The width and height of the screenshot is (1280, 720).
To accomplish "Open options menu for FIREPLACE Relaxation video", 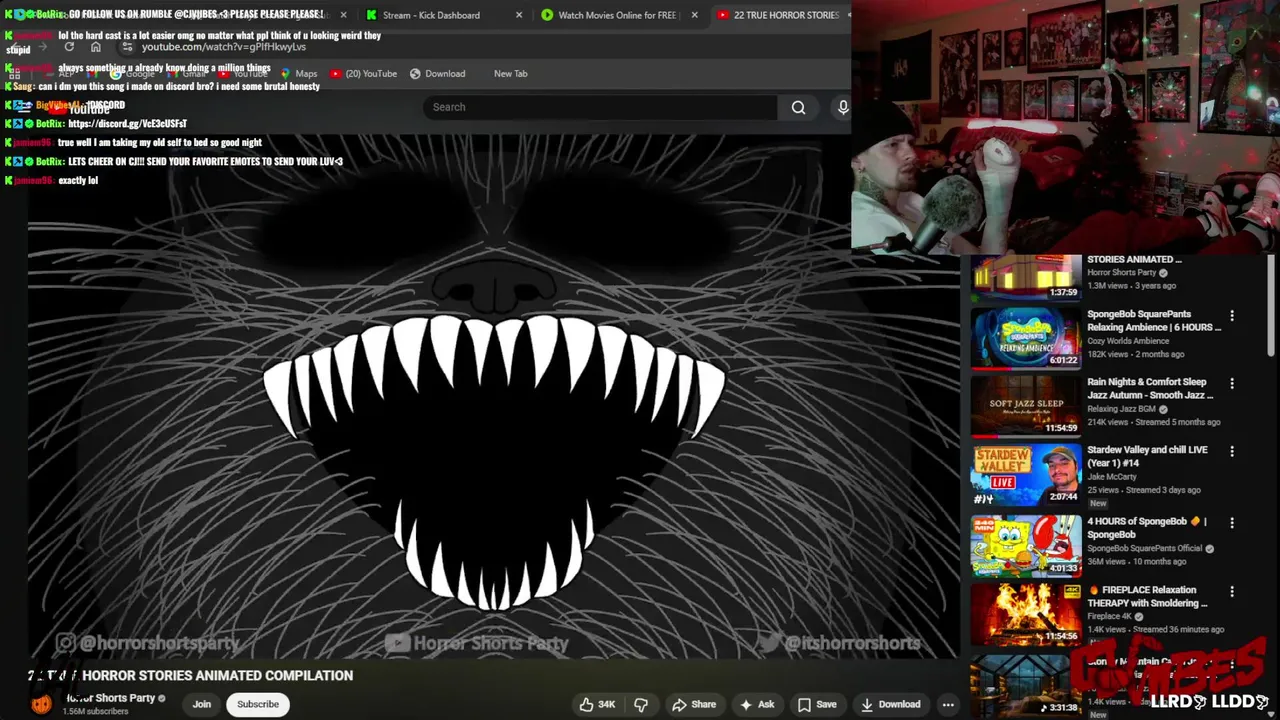I will point(1232,591).
